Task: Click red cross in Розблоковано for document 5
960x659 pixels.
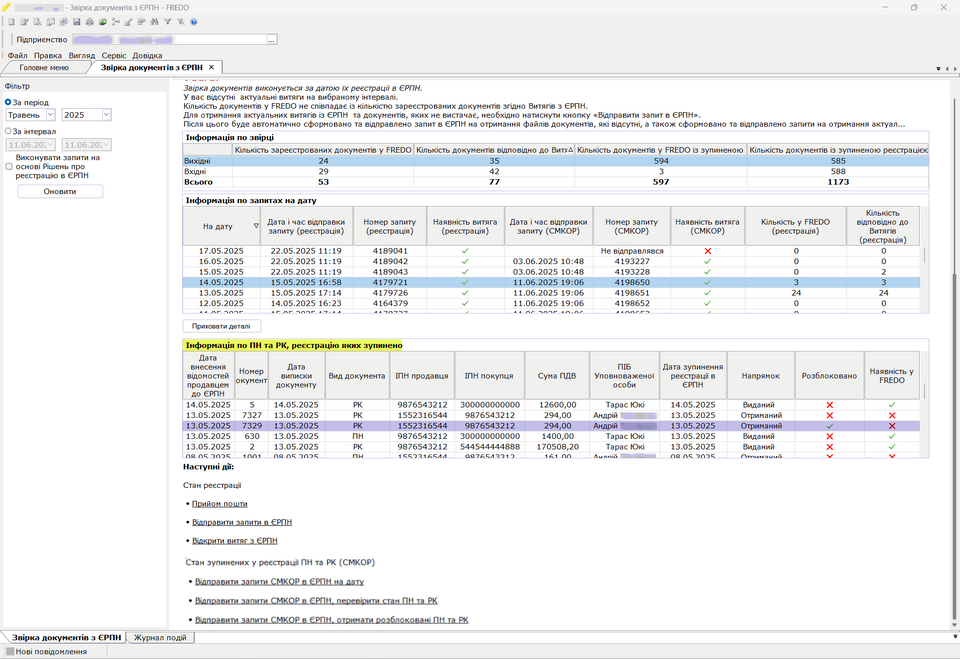Action: click(830, 405)
